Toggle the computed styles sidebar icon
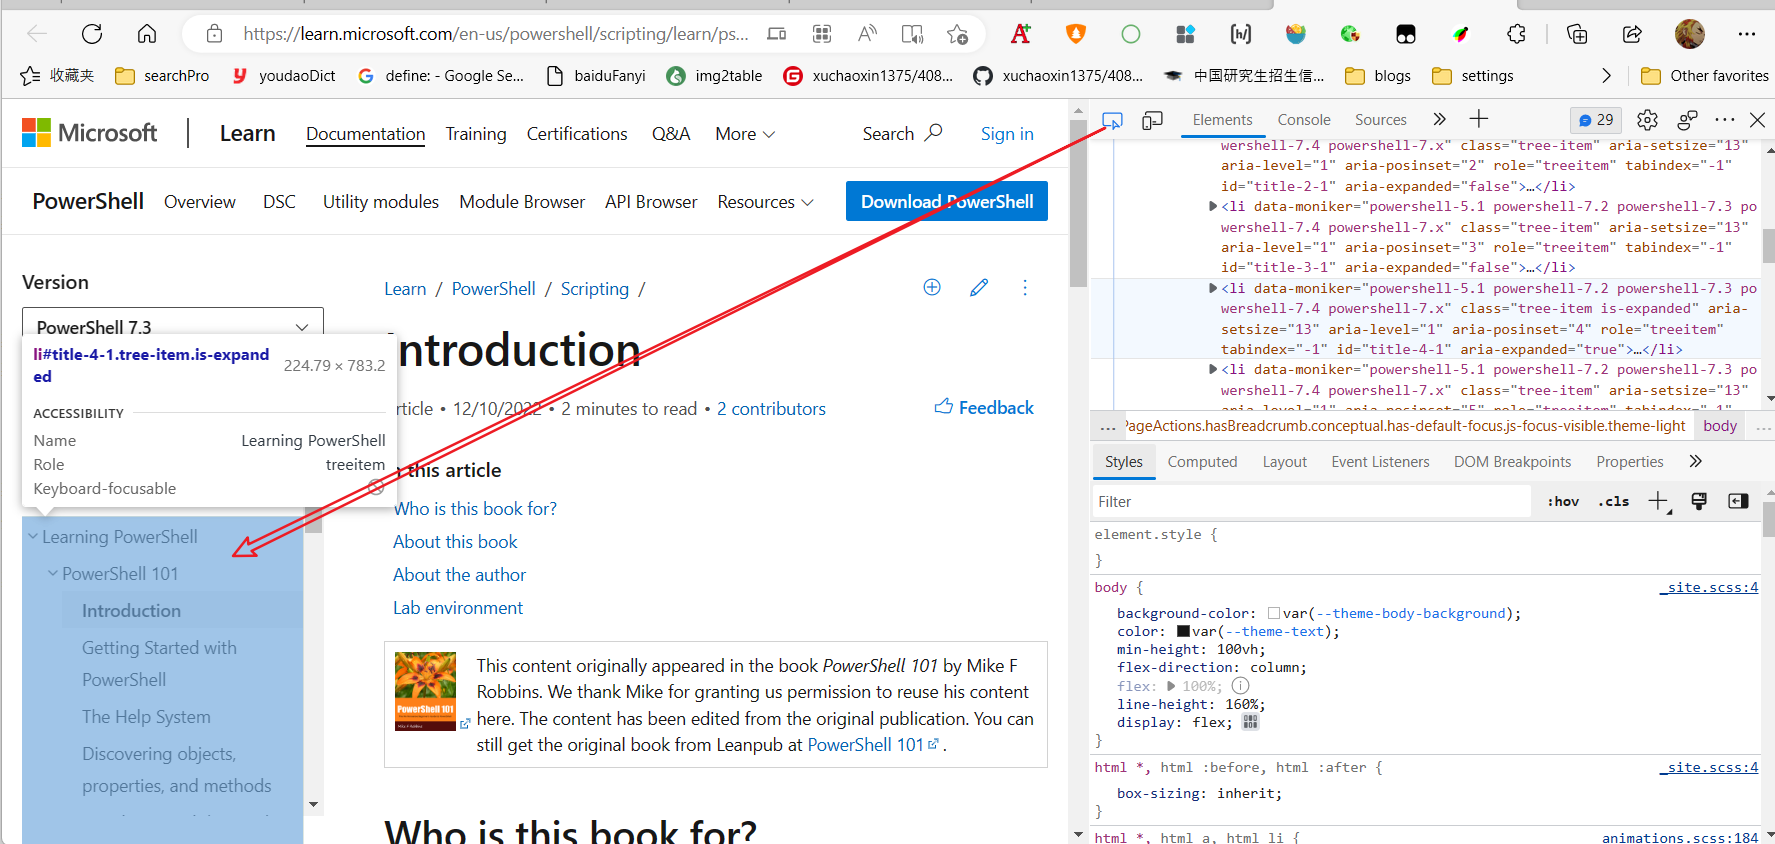This screenshot has width=1775, height=844. point(1738,501)
